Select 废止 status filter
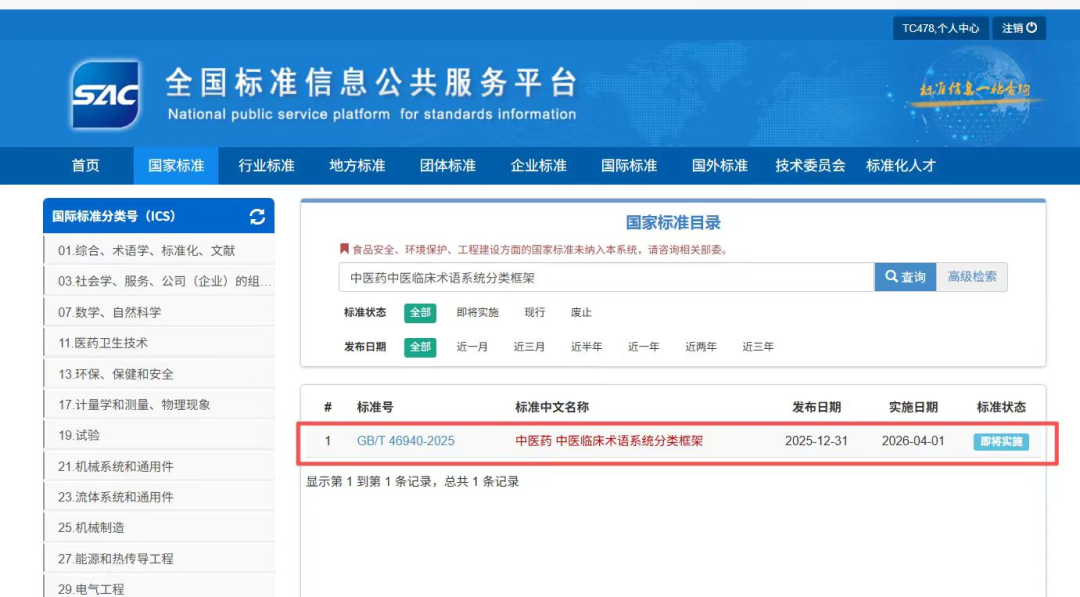The image size is (1080, 597). 581,313
